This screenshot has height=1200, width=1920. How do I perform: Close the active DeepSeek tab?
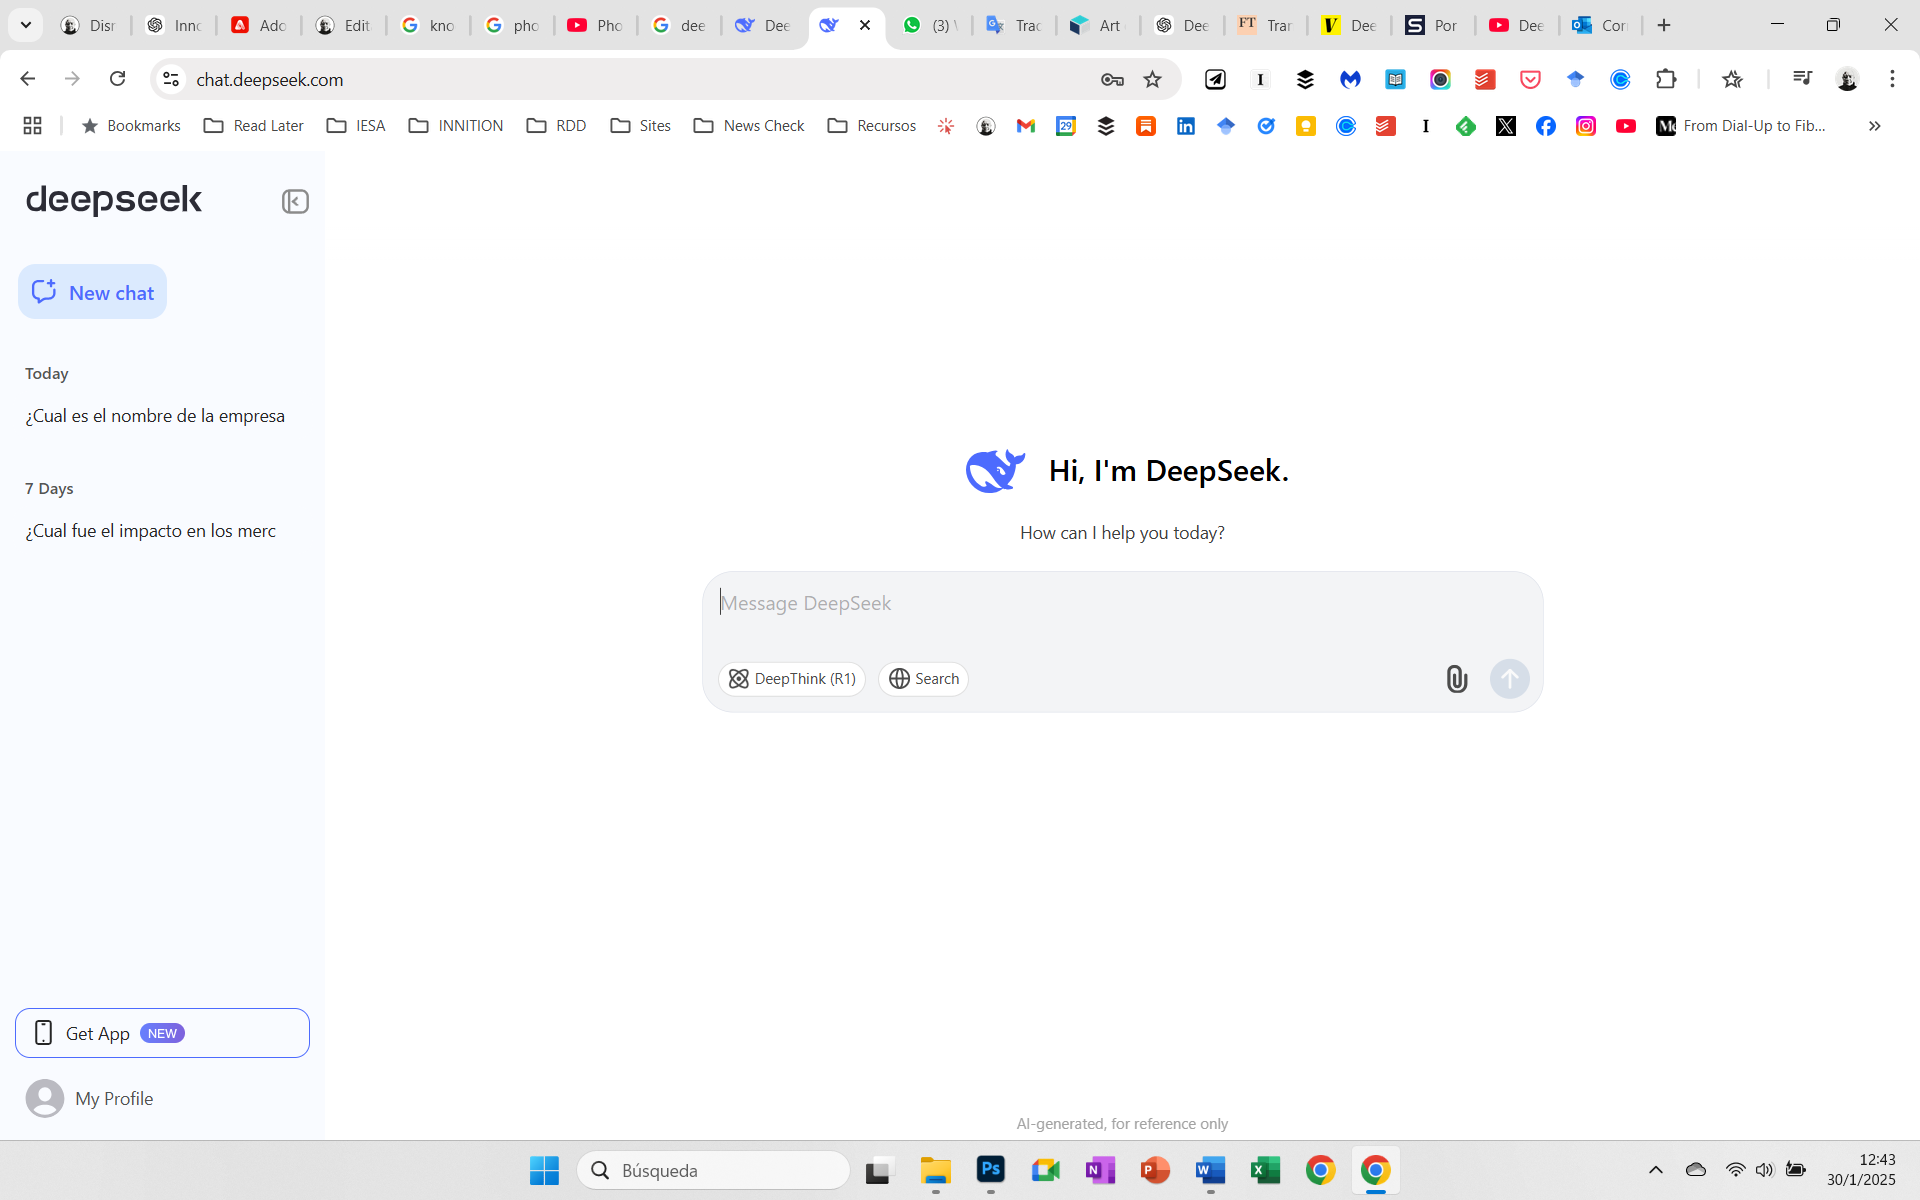865,25
